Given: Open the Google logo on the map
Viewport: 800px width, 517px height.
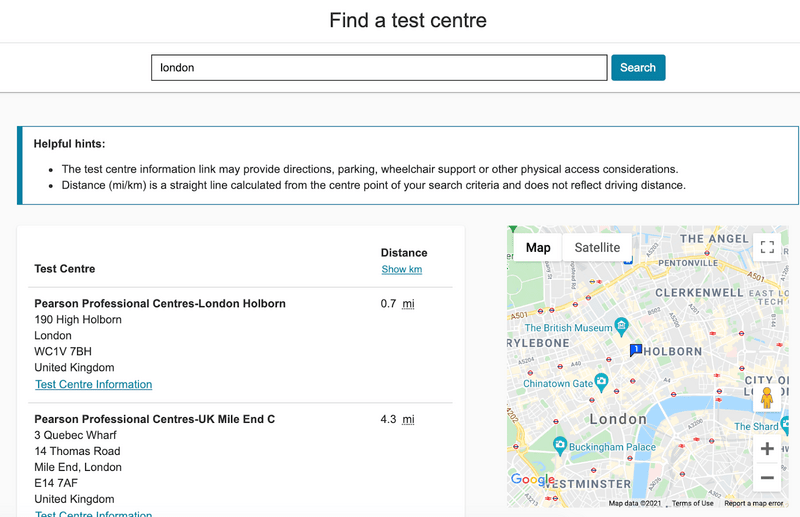Looking at the screenshot, I should [532, 479].
